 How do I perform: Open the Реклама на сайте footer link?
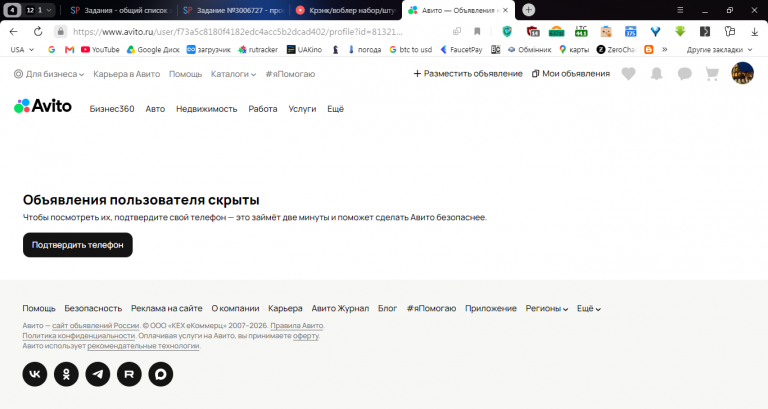[167, 308]
